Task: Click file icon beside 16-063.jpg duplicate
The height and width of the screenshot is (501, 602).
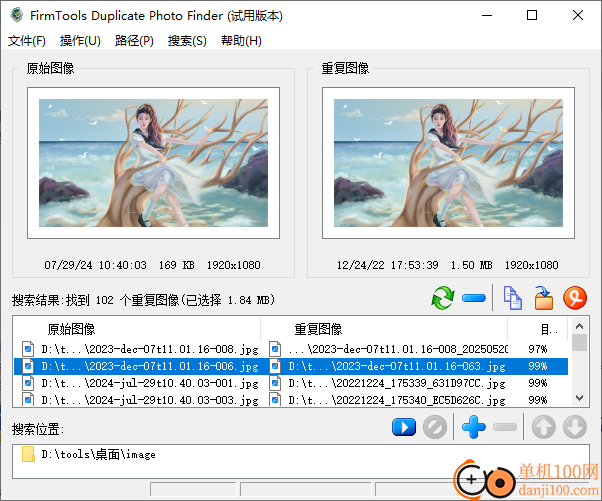Action: pyautogui.click(x=275, y=366)
